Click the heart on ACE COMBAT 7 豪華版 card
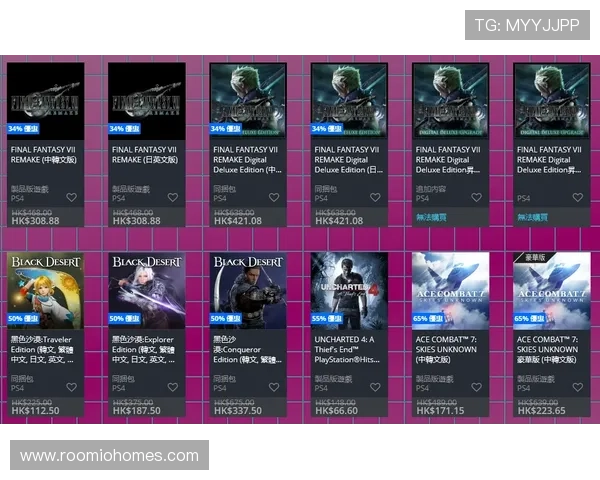 (x=577, y=387)
